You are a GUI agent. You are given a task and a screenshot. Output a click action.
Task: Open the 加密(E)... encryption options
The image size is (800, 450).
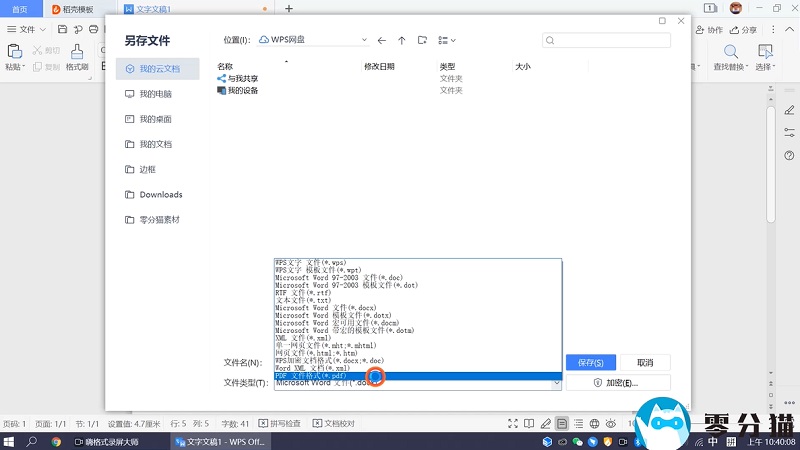[x=618, y=383]
